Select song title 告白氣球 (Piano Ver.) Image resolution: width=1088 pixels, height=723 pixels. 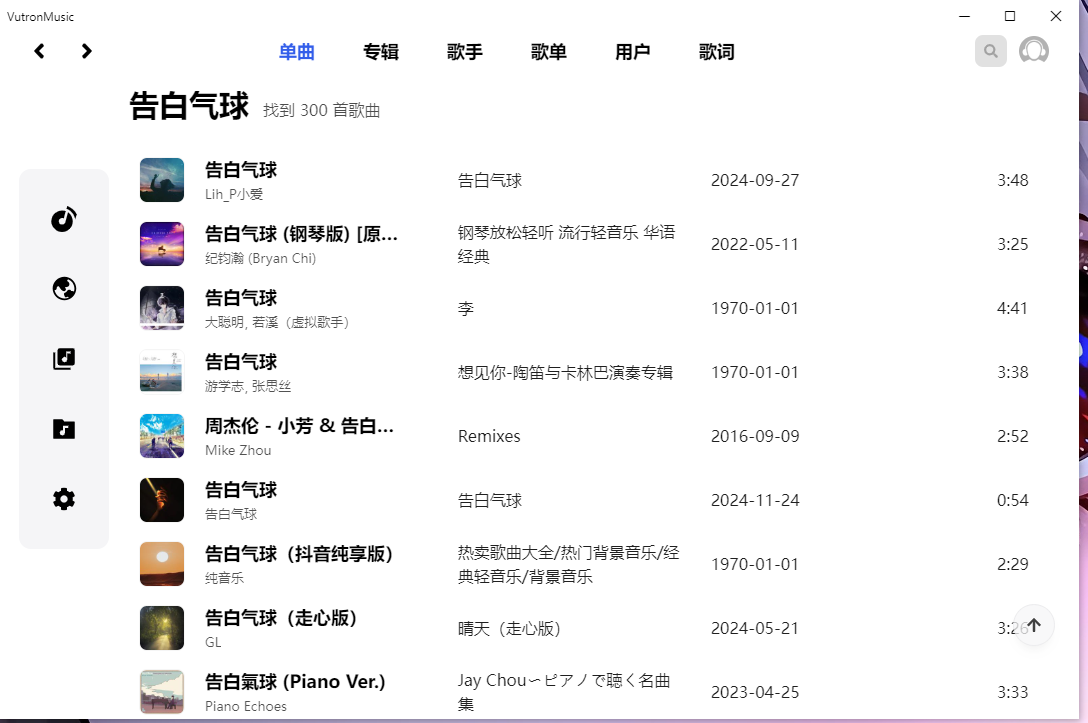tap(295, 681)
